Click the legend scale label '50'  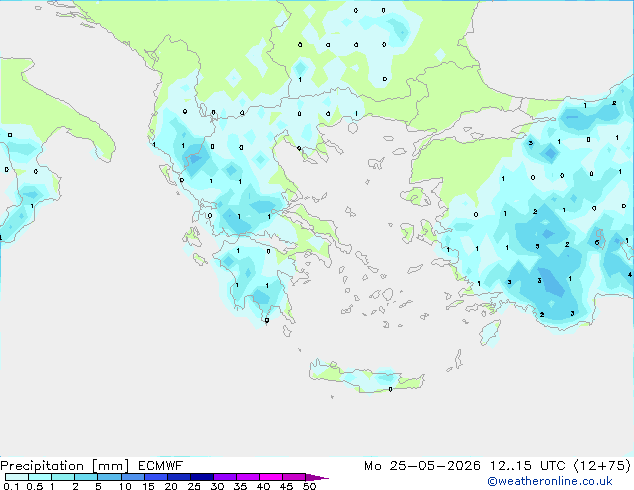click(x=309, y=486)
